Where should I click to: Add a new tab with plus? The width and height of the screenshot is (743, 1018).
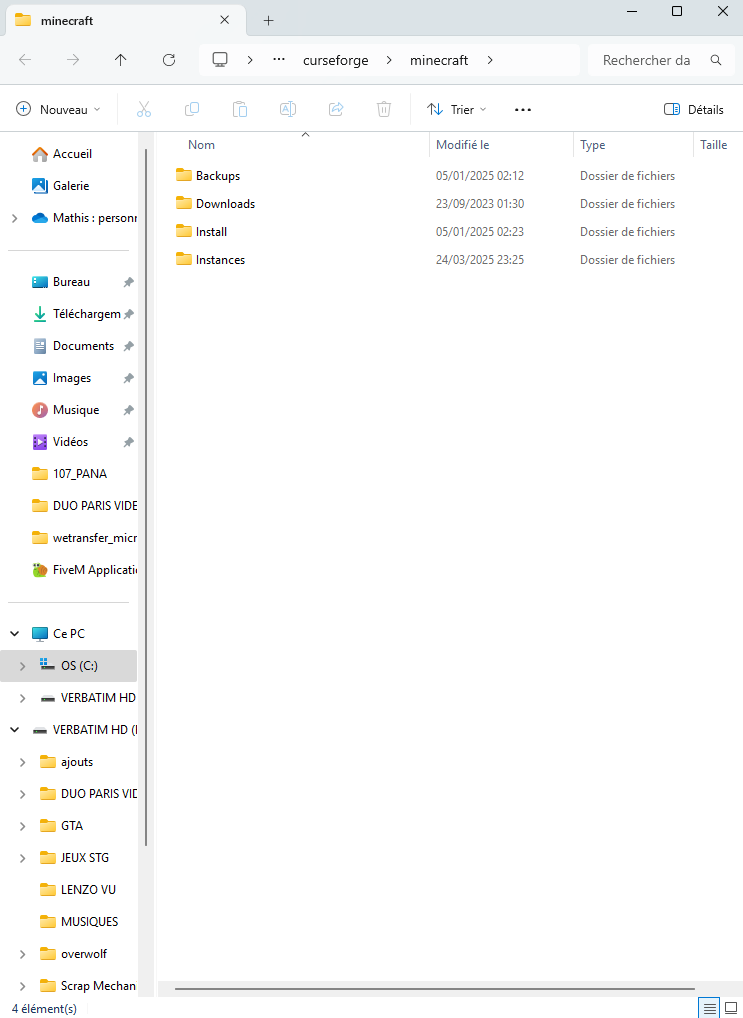(x=268, y=21)
